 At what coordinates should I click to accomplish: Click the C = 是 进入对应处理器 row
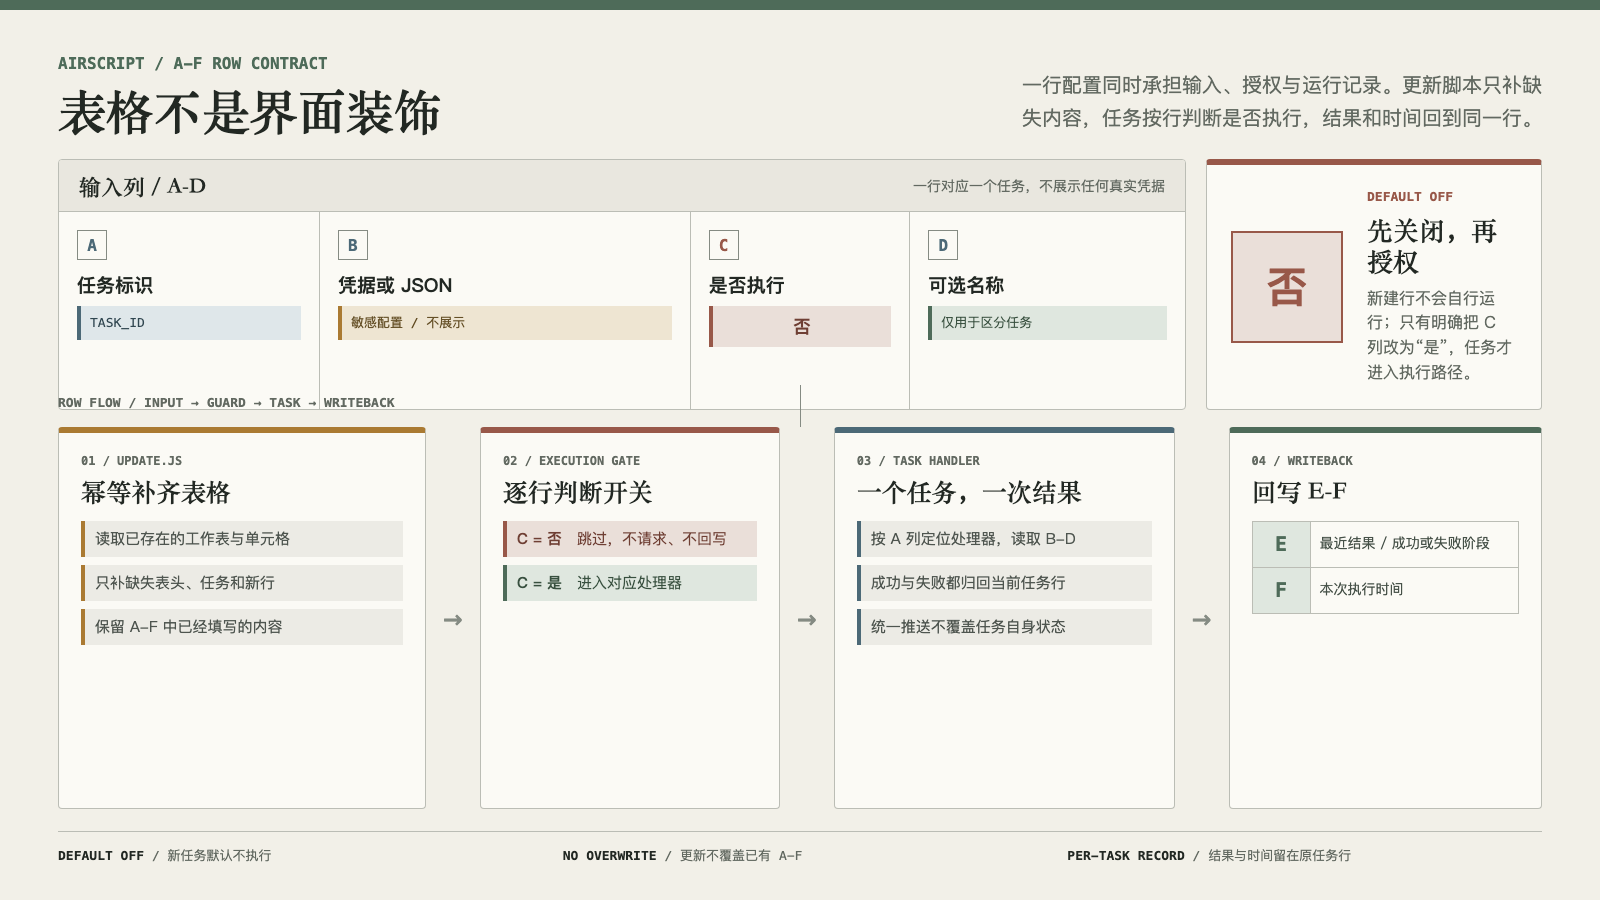point(630,583)
